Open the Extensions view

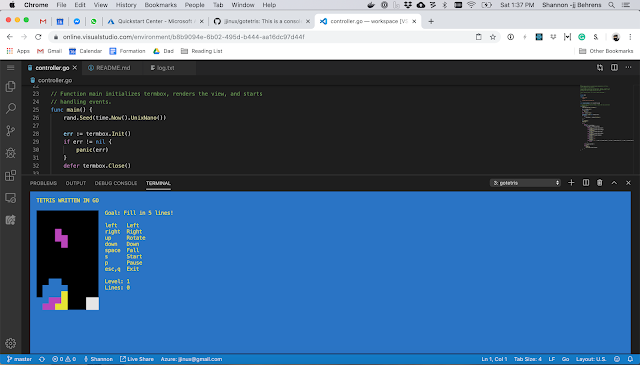(x=11, y=176)
